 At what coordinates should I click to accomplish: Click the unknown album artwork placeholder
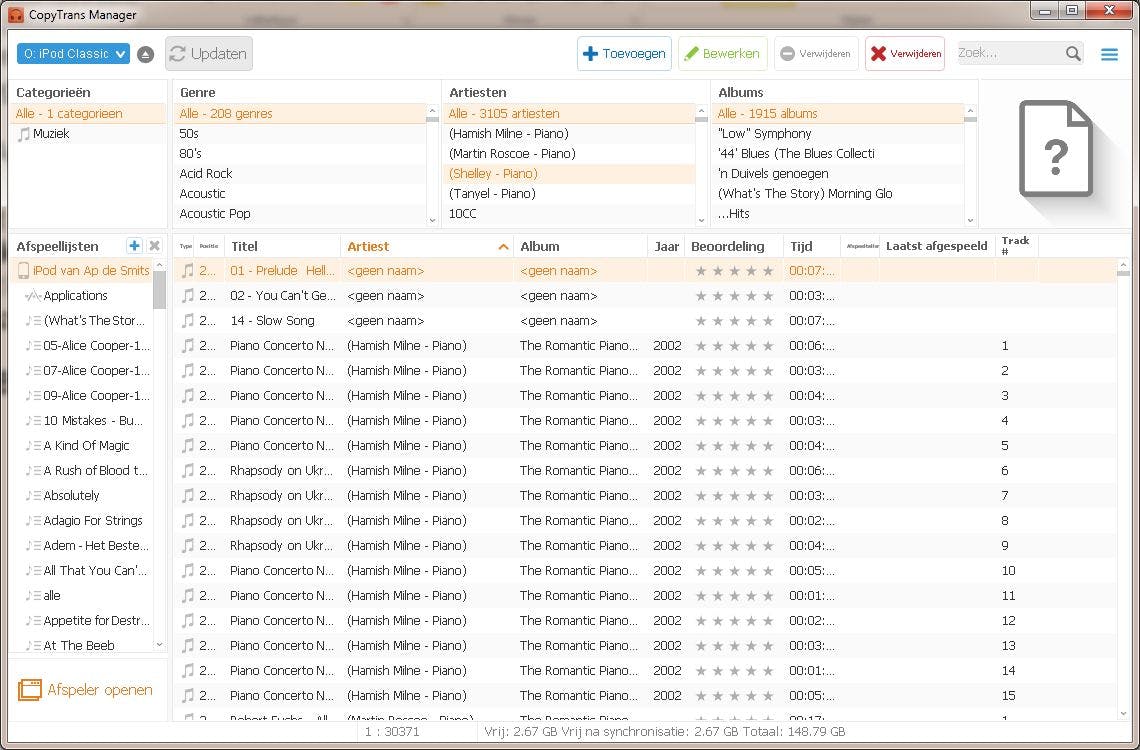(x=1056, y=149)
